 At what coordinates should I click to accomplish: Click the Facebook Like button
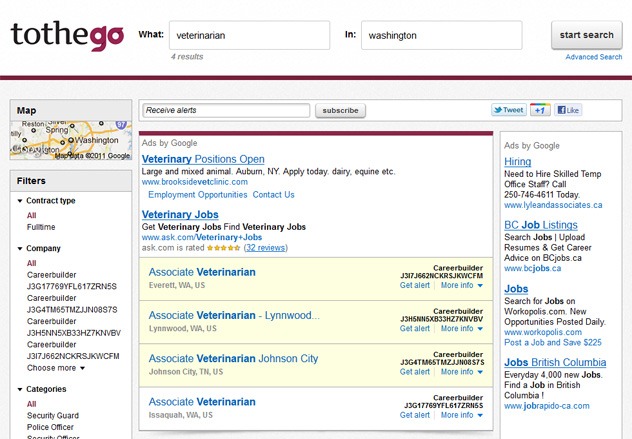[x=568, y=110]
